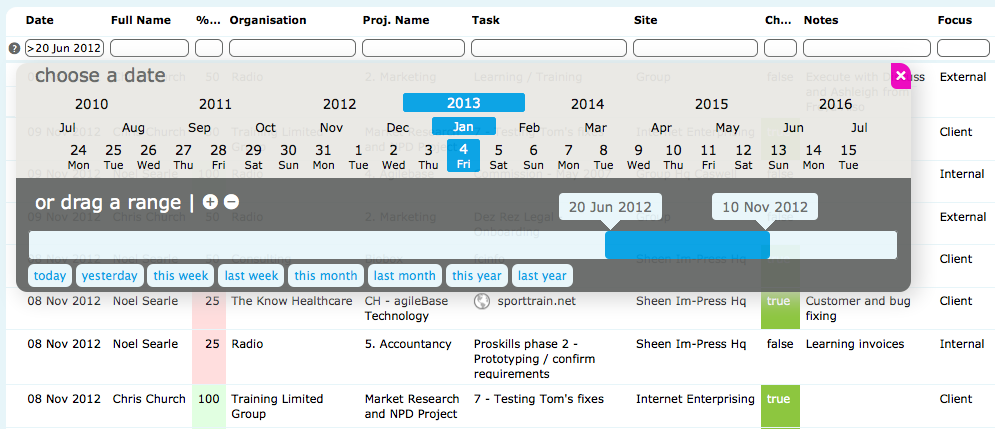Image resolution: width=995 pixels, height=429 pixels.
Task: Click the Organisation filter input field
Action: click(x=291, y=48)
